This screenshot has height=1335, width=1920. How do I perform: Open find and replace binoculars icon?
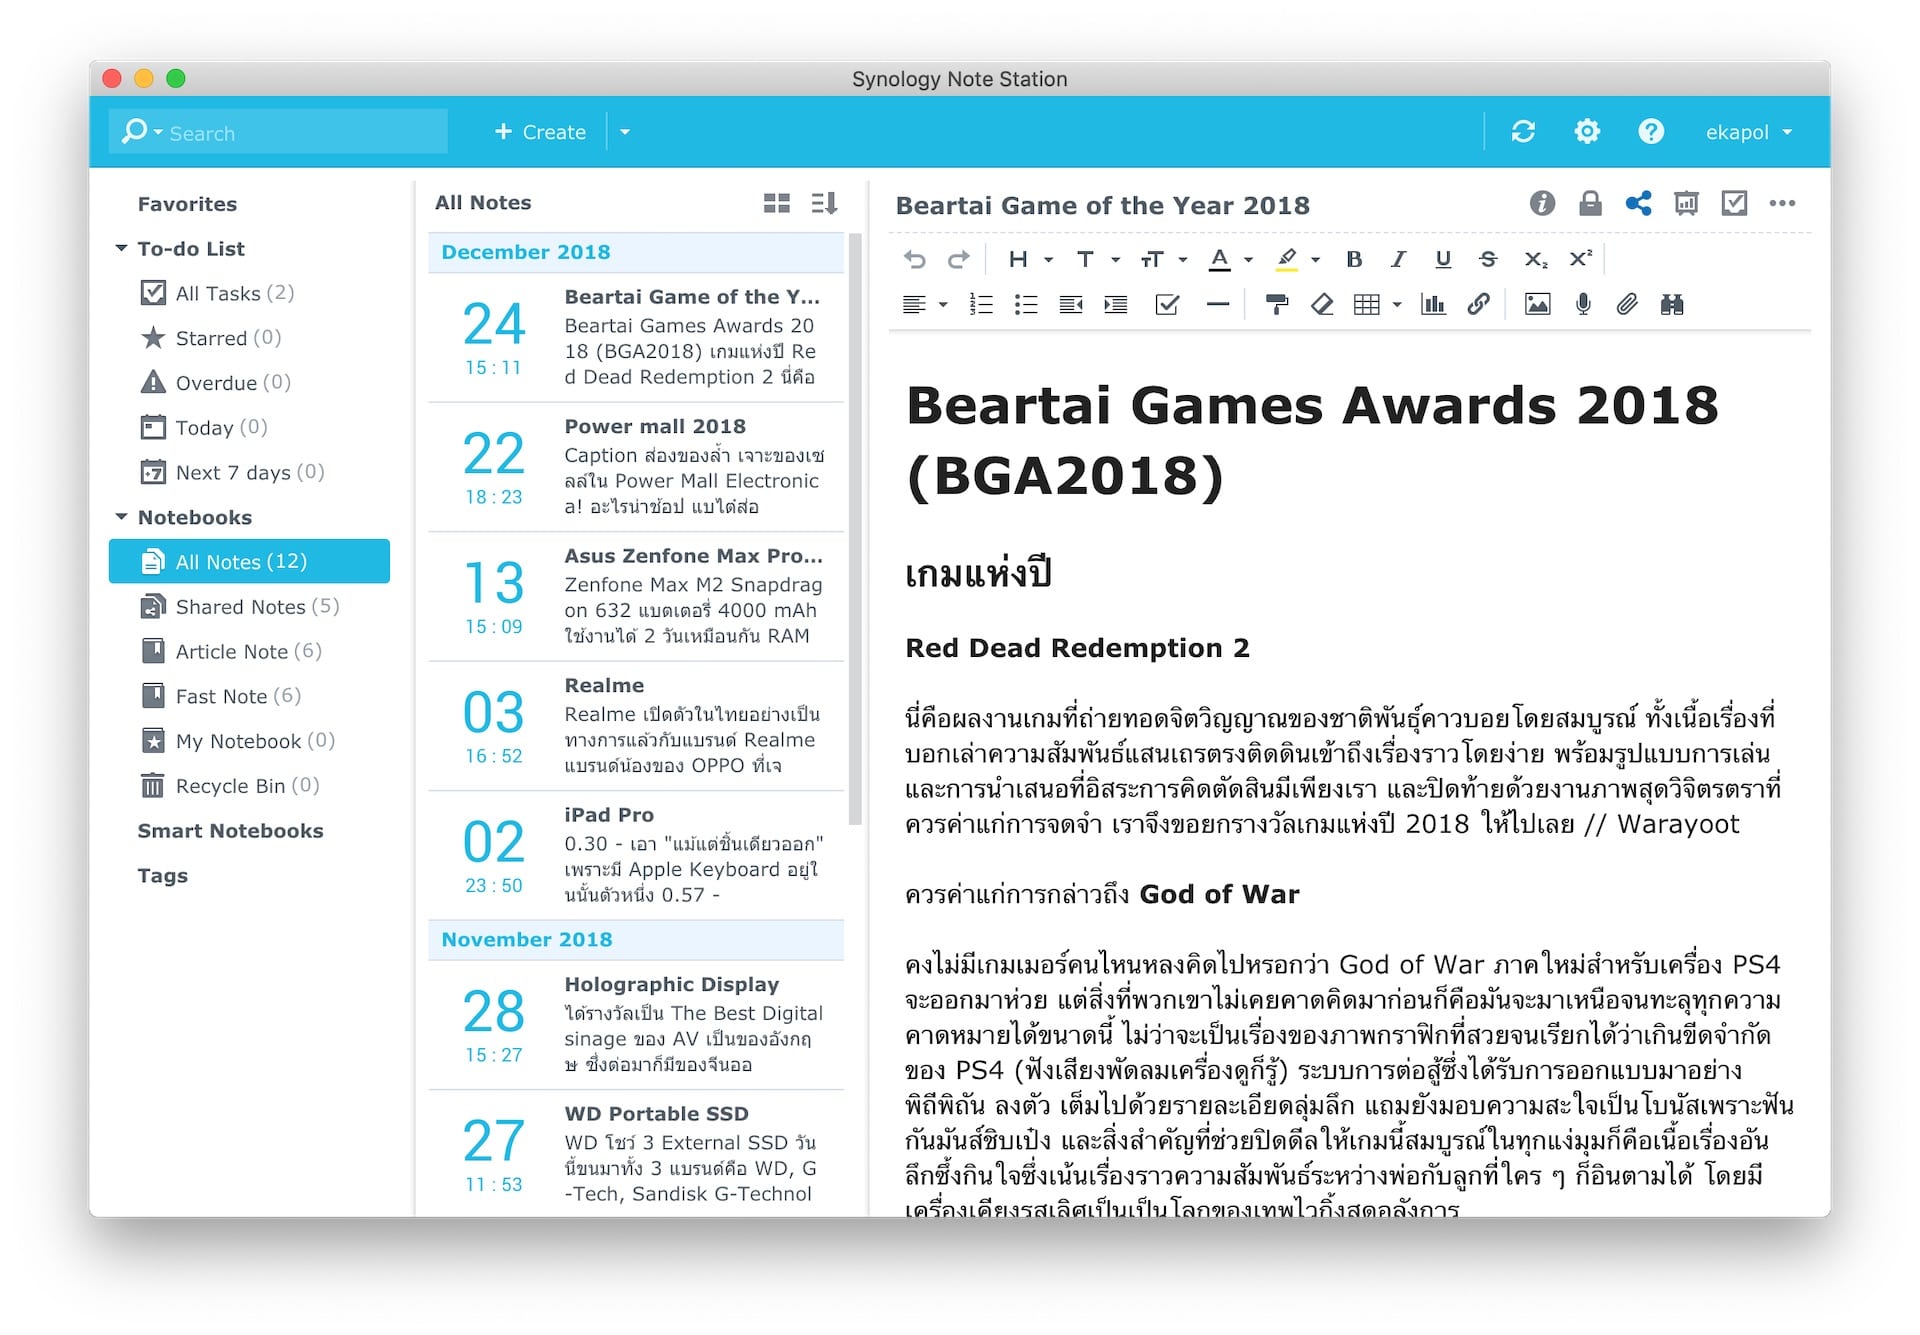[x=1672, y=305]
